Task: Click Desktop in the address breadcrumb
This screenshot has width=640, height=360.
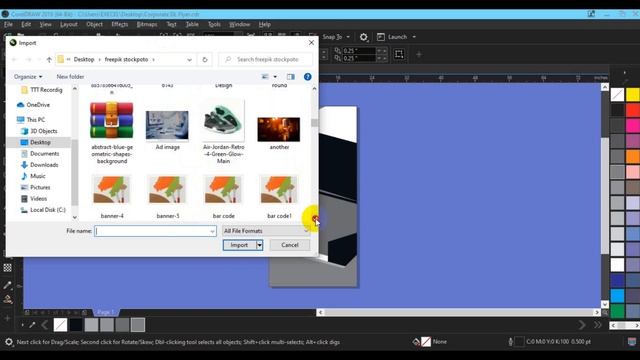Action: (x=84, y=60)
